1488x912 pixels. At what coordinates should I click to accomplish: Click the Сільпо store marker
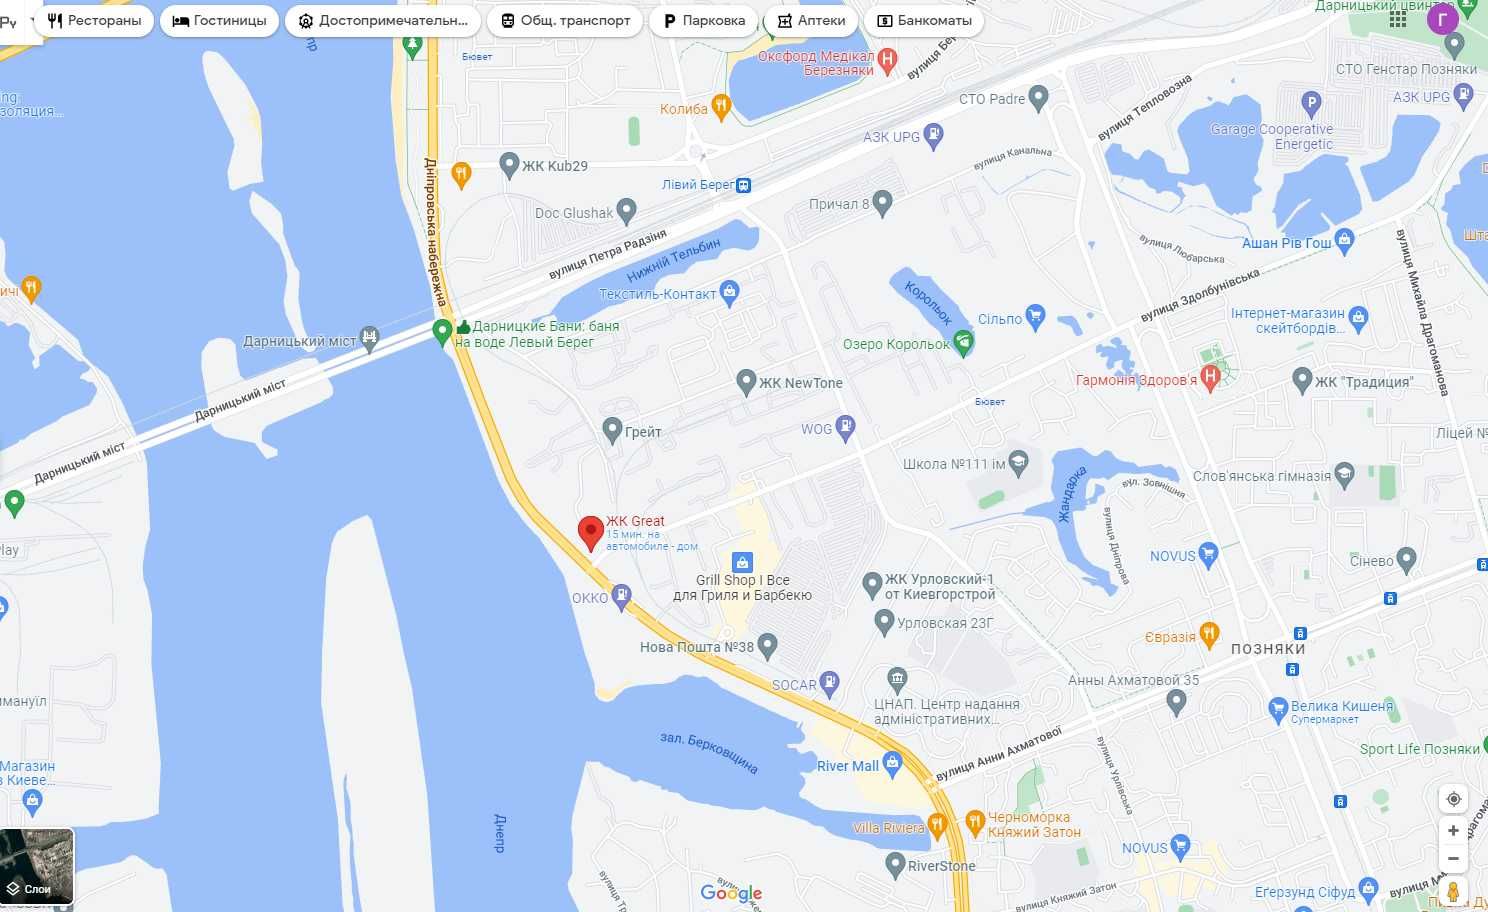coord(1035,317)
